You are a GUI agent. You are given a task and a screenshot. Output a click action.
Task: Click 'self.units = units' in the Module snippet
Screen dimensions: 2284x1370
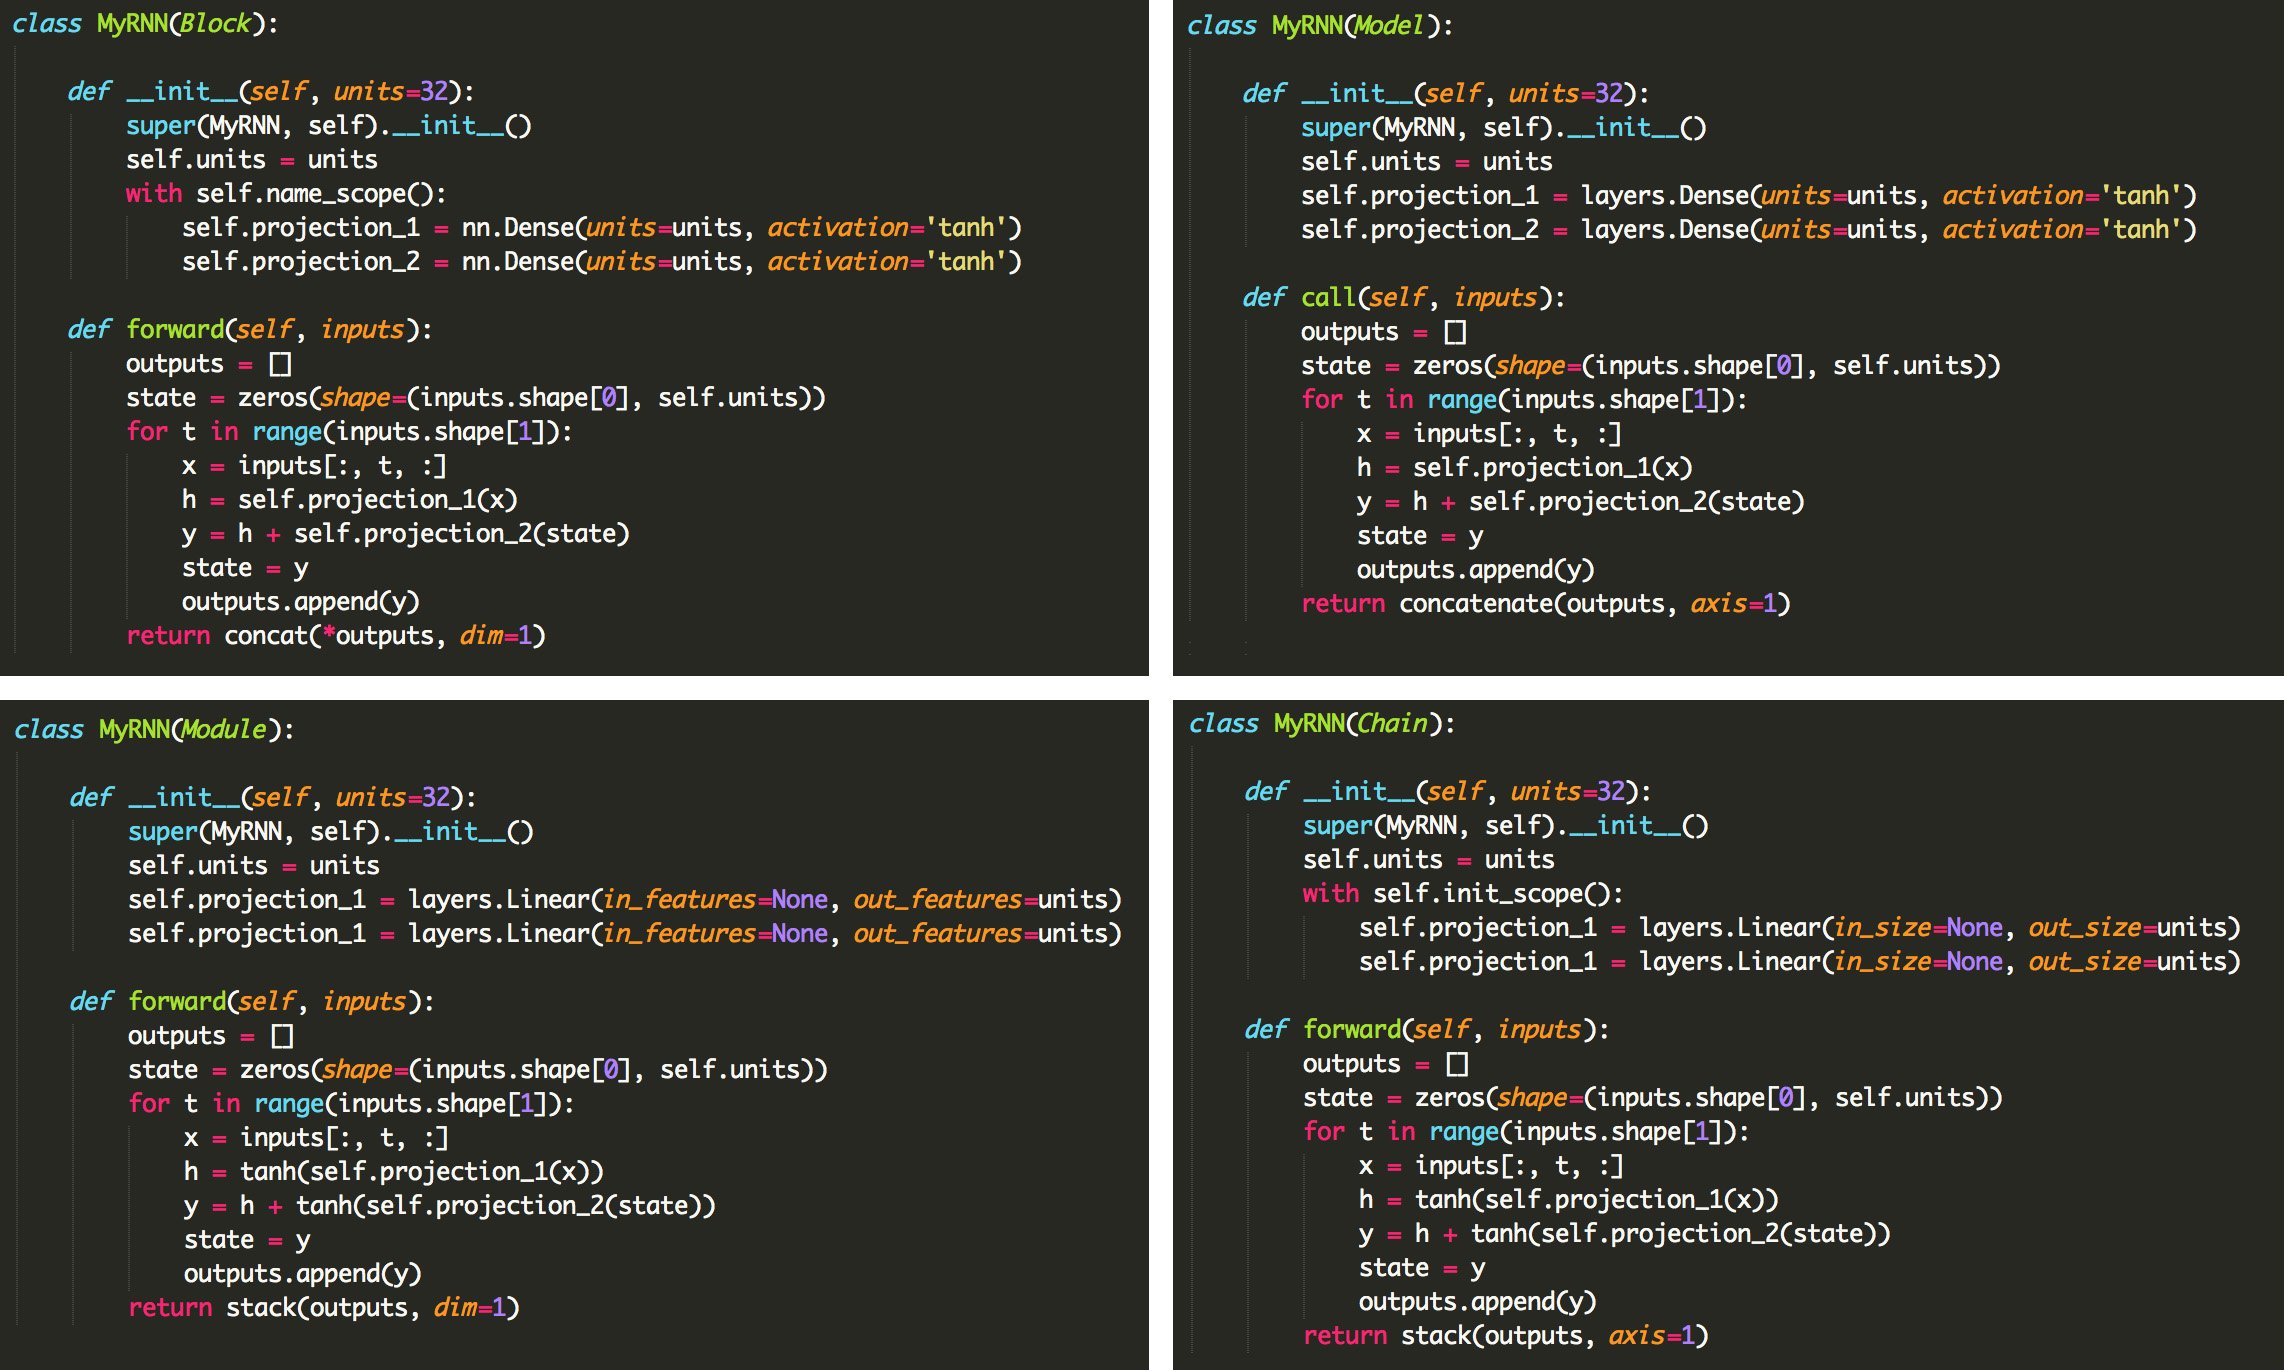tap(254, 866)
